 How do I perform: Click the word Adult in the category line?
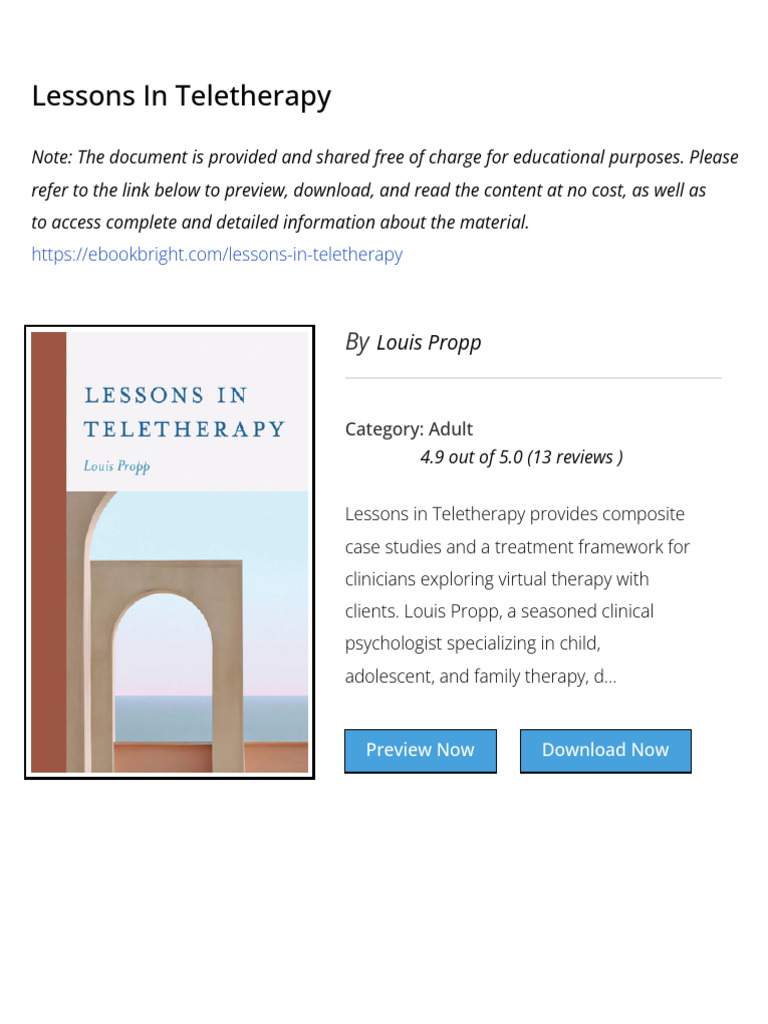(x=451, y=429)
